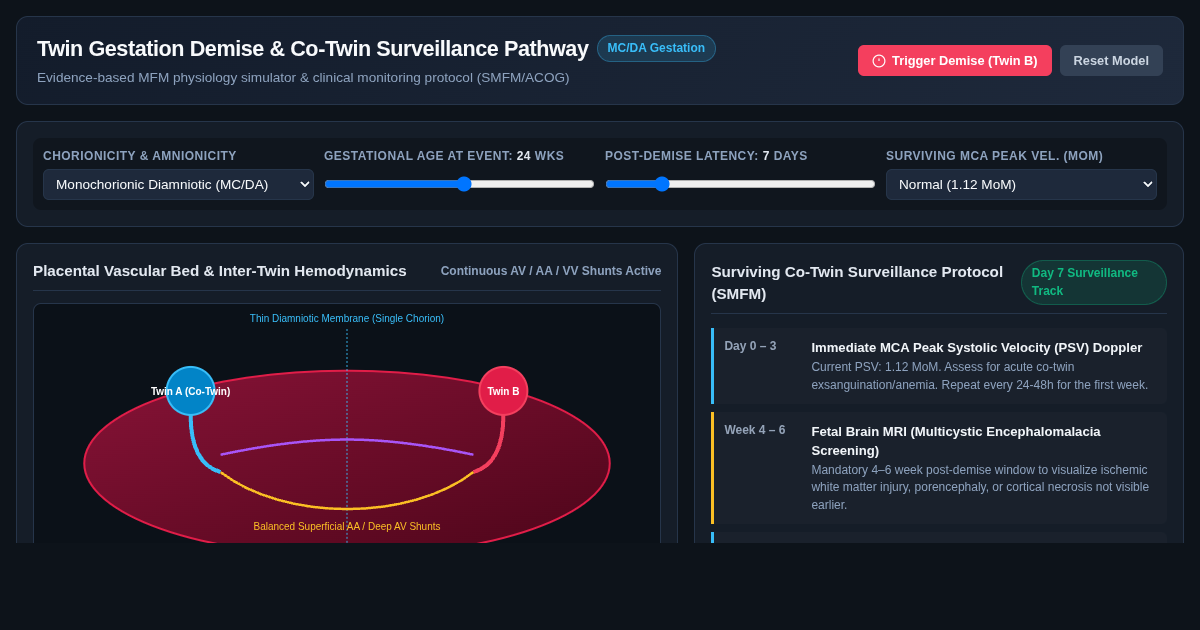Screen dimensions: 1200x630
Task: Click the Day 7 Surveillance Track badge
Action: pos(1094,282)
